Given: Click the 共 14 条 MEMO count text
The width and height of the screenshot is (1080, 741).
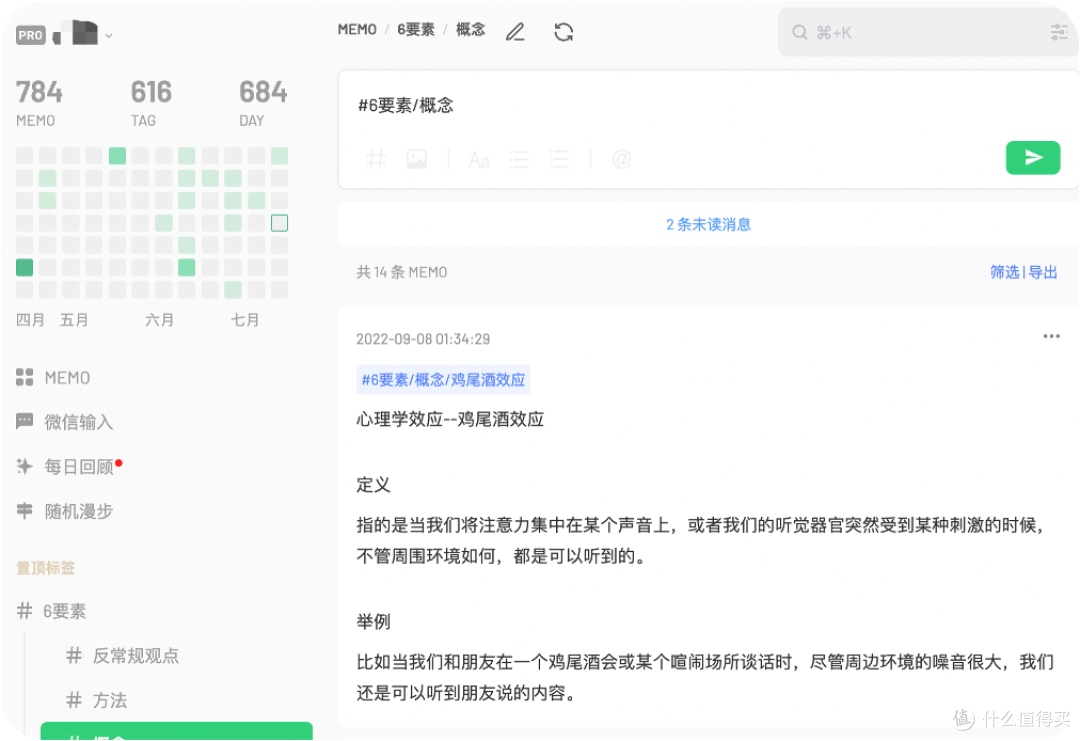Looking at the screenshot, I should [402, 272].
